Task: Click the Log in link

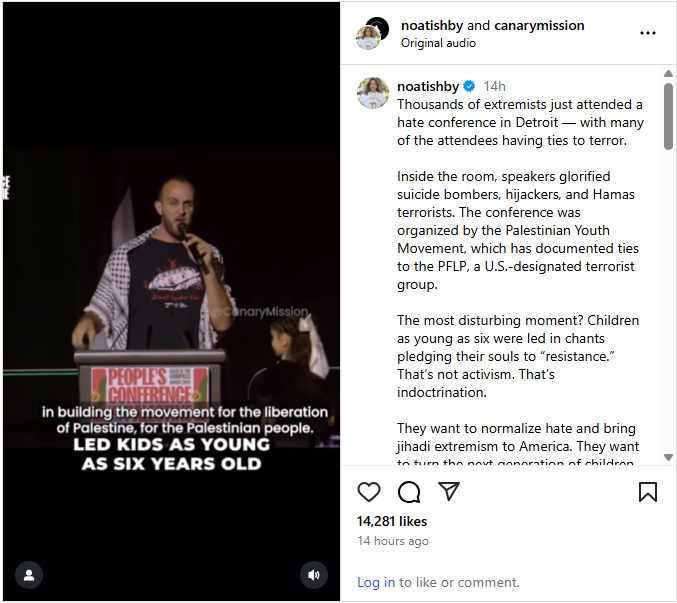Action: 376,582
